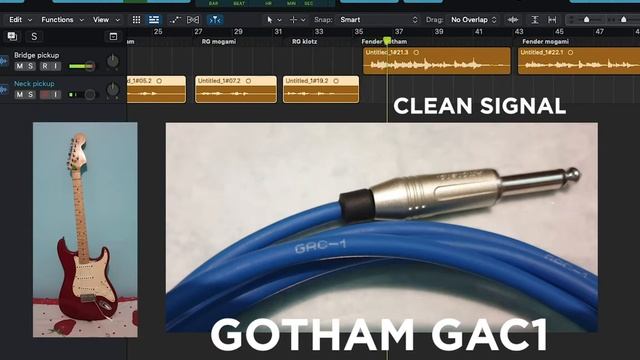This screenshot has width=640, height=360.
Task: Click the waveform zoom icon
Action: tap(513, 20)
